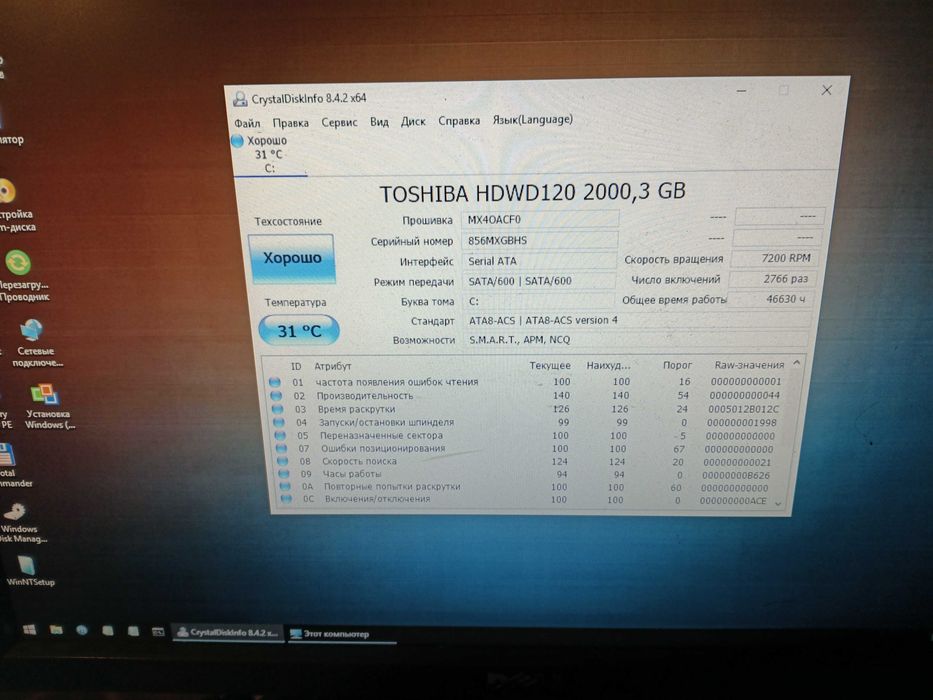Click the power-on count 2766 раз value

point(772,279)
